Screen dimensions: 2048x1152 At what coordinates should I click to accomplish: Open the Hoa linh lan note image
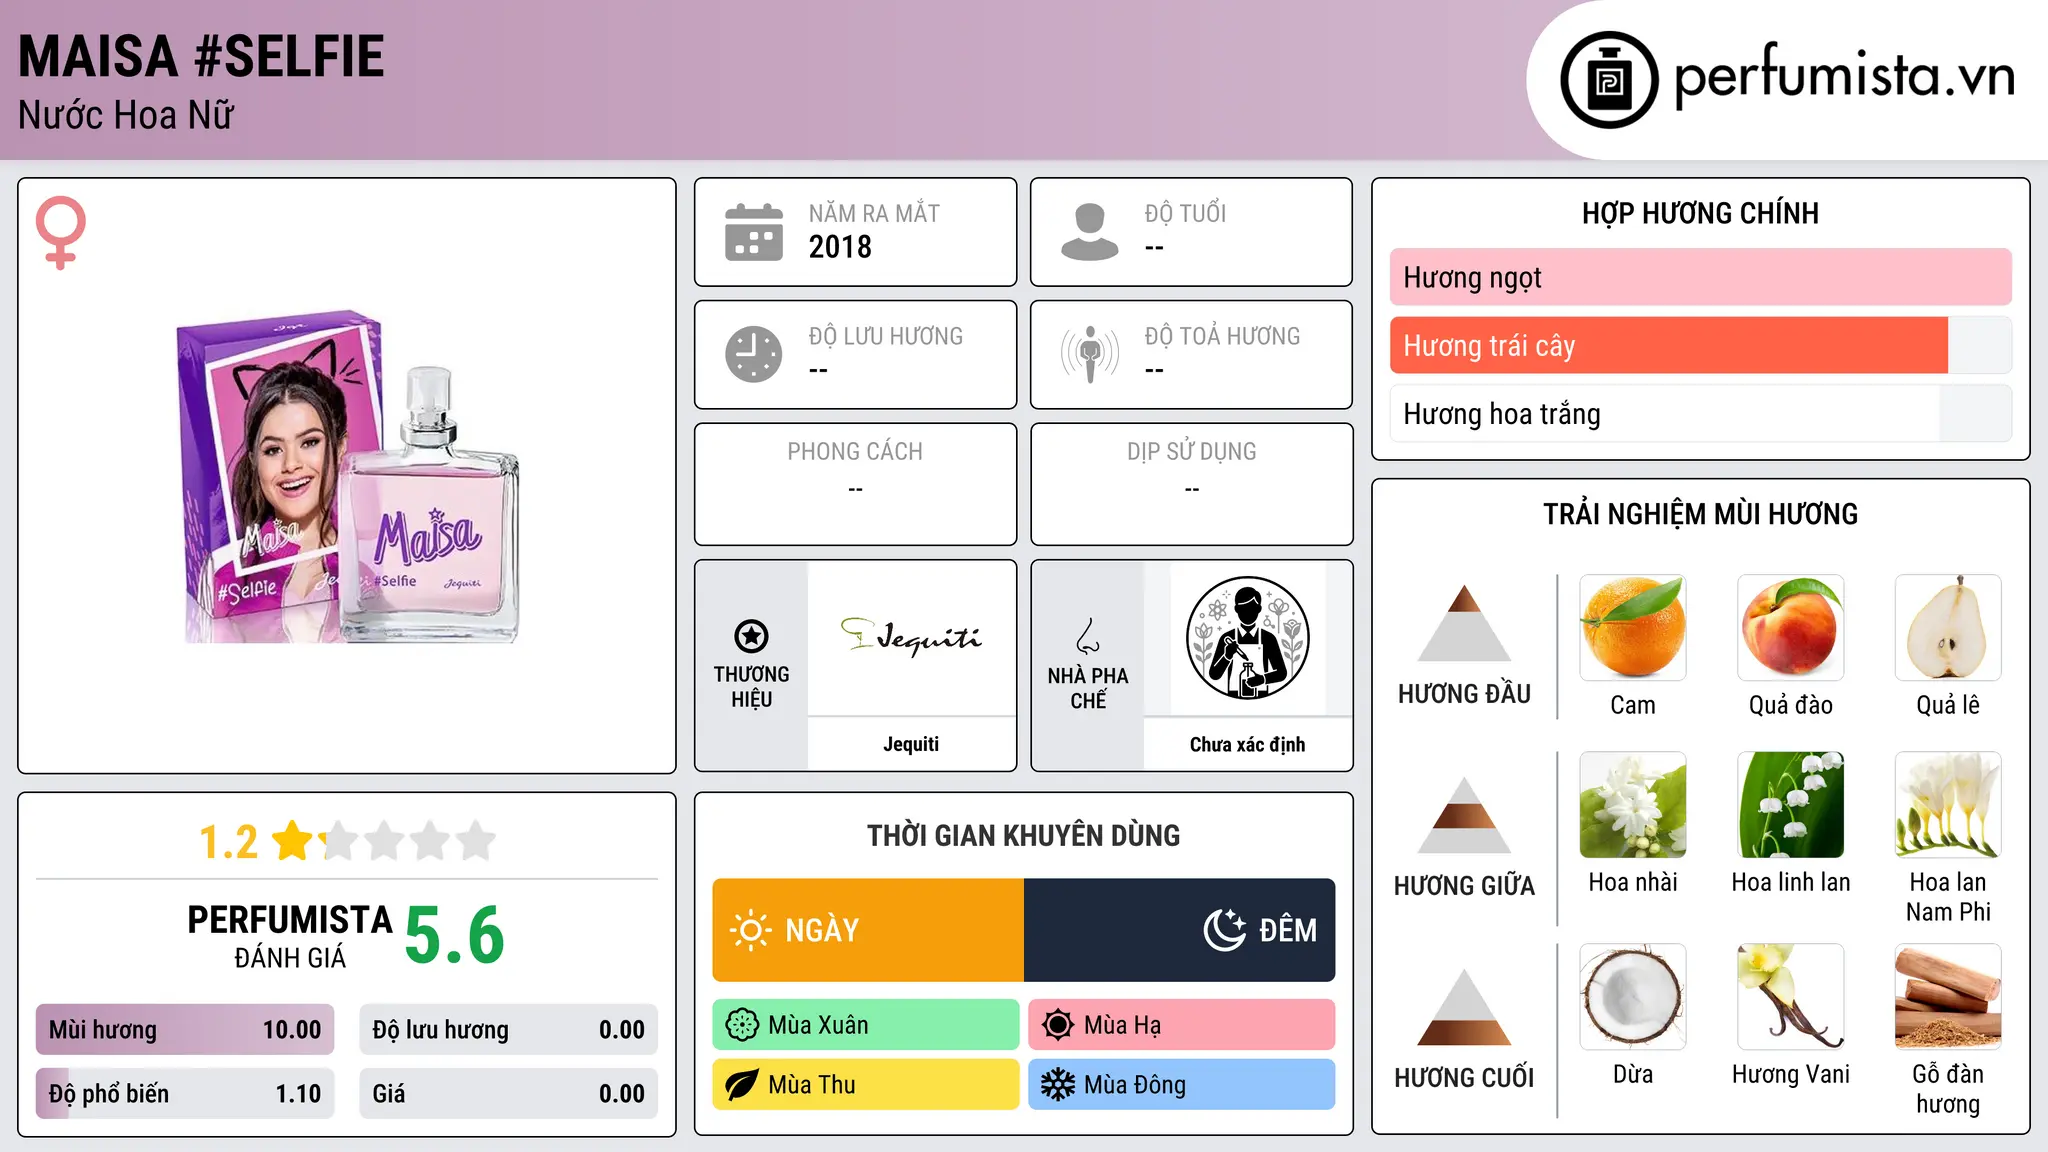click(1791, 805)
